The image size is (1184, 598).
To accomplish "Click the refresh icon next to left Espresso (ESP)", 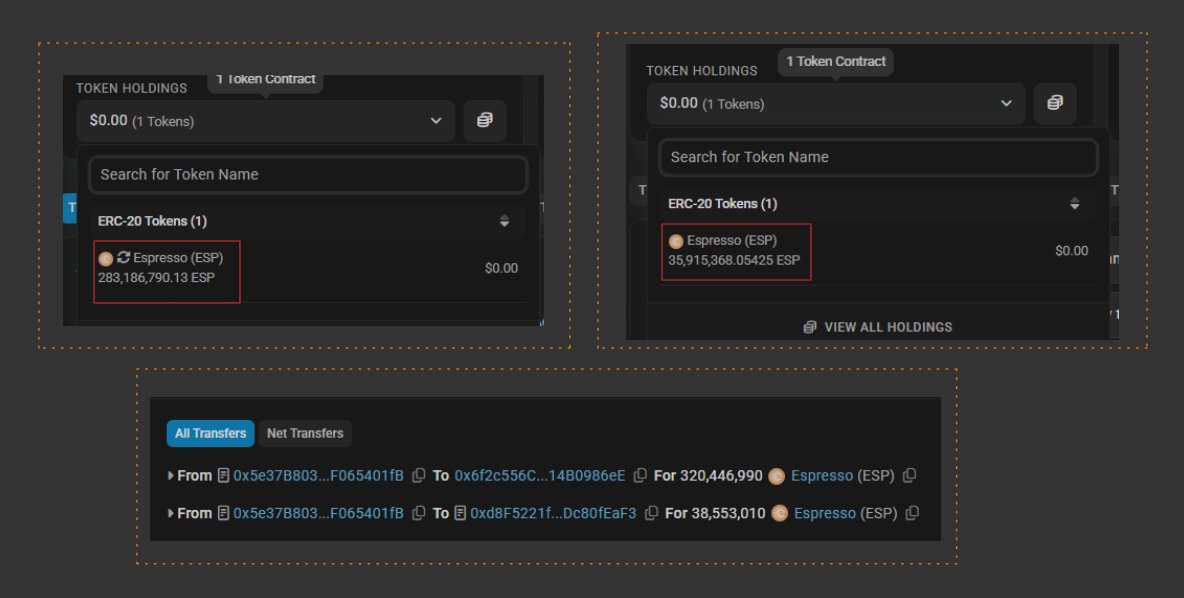I will coord(124,257).
